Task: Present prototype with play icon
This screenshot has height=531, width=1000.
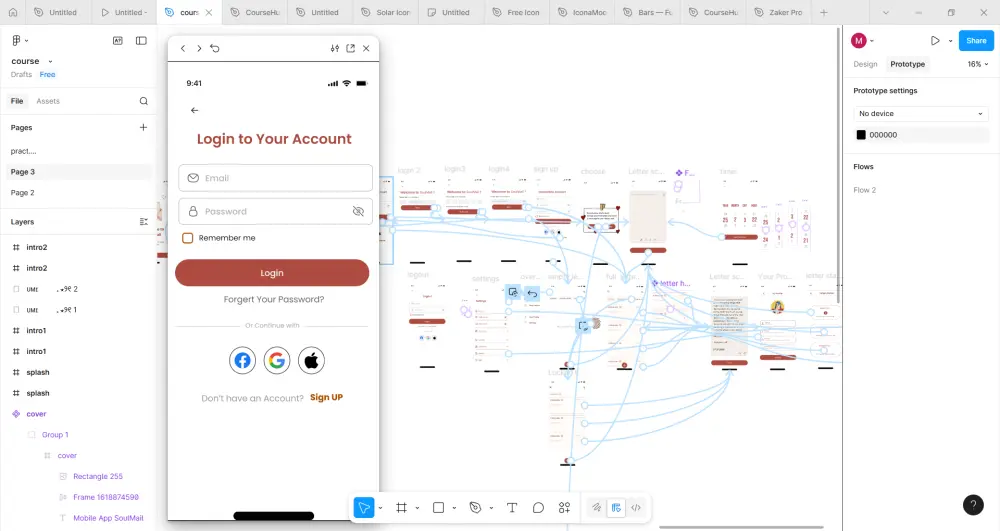Action: 935,41
